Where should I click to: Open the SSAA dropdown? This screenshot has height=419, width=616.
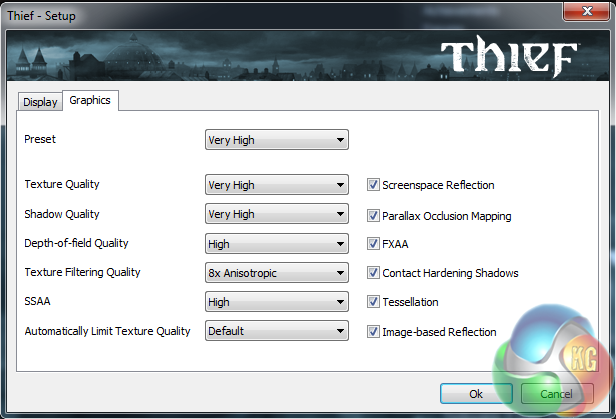click(277, 302)
